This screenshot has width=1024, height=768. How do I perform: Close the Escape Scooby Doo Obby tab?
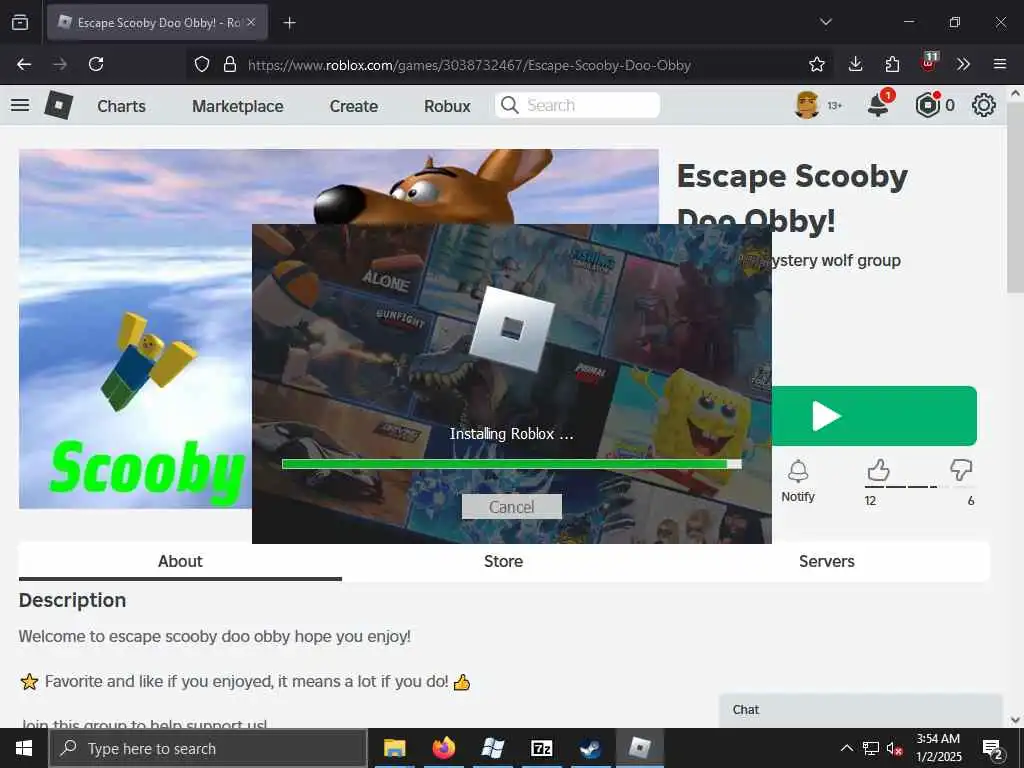point(251,22)
